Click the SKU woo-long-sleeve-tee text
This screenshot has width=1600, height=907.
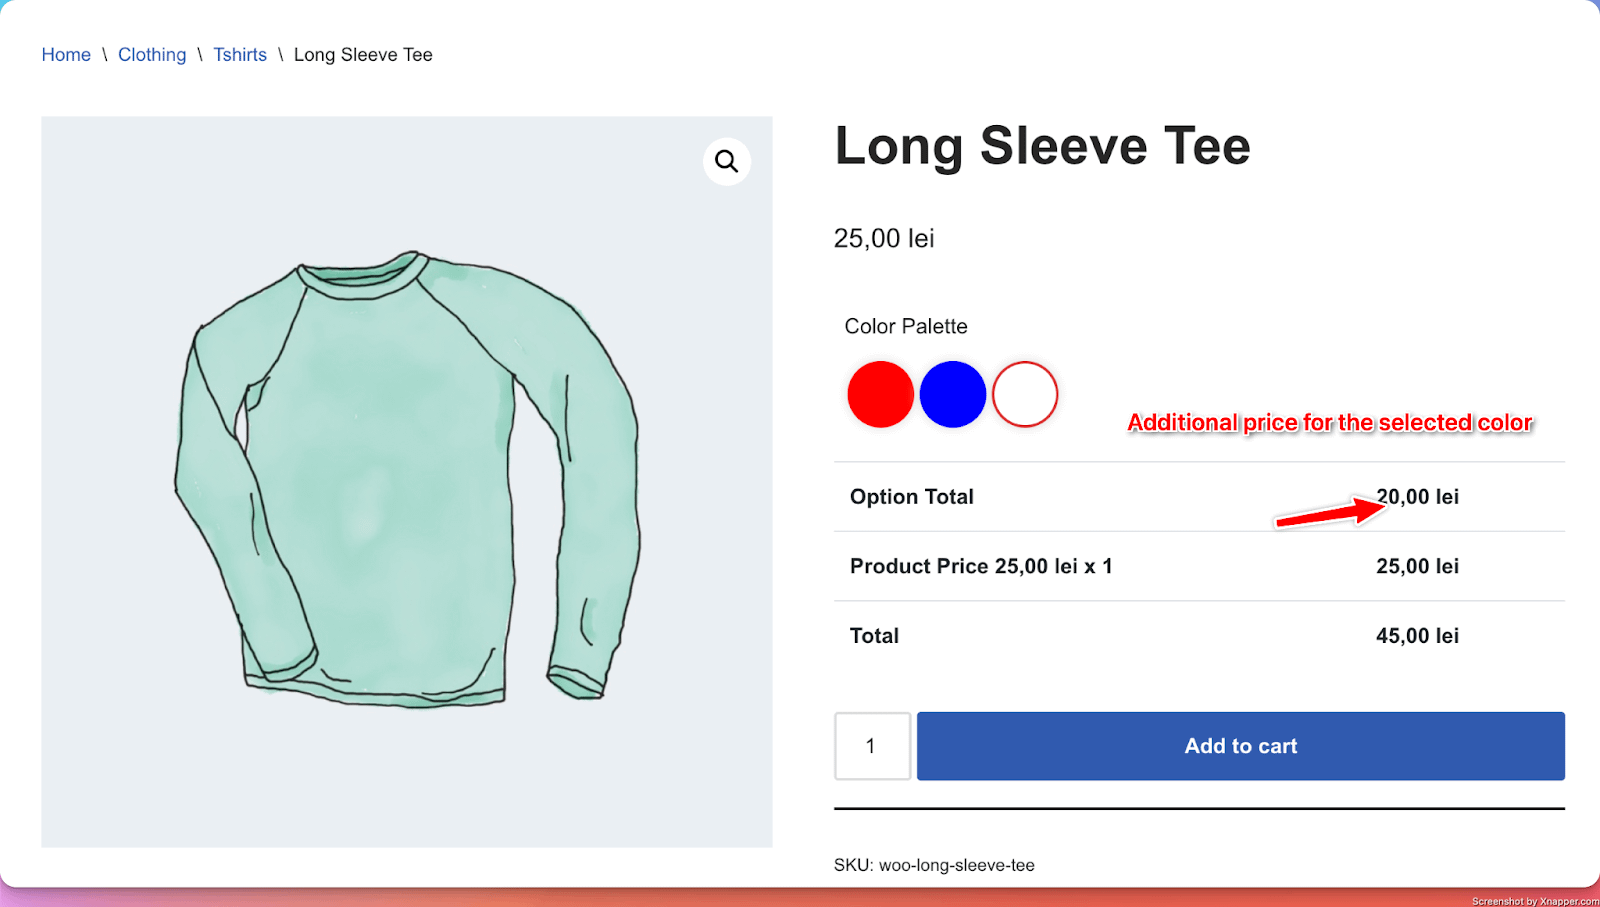tap(934, 865)
